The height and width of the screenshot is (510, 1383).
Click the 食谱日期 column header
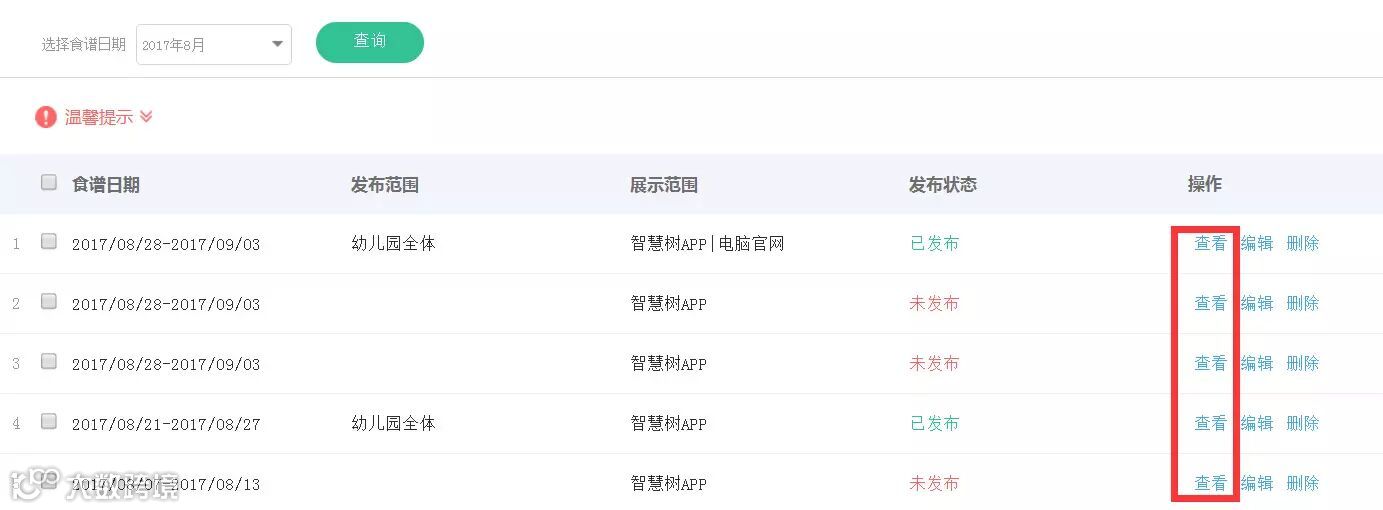point(106,185)
